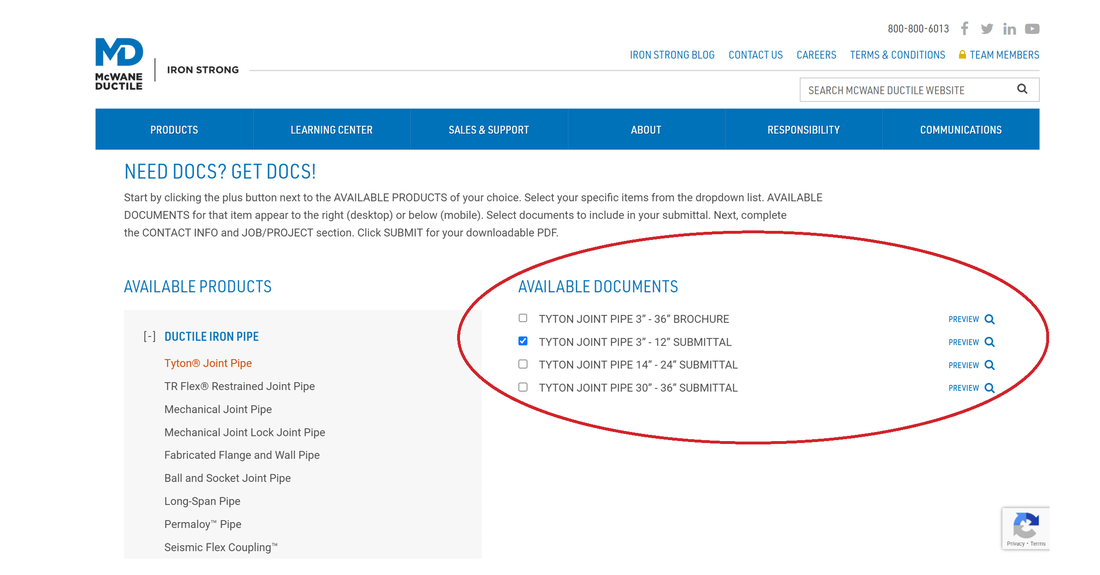Open the About menu
1100x575 pixels.
645,130
